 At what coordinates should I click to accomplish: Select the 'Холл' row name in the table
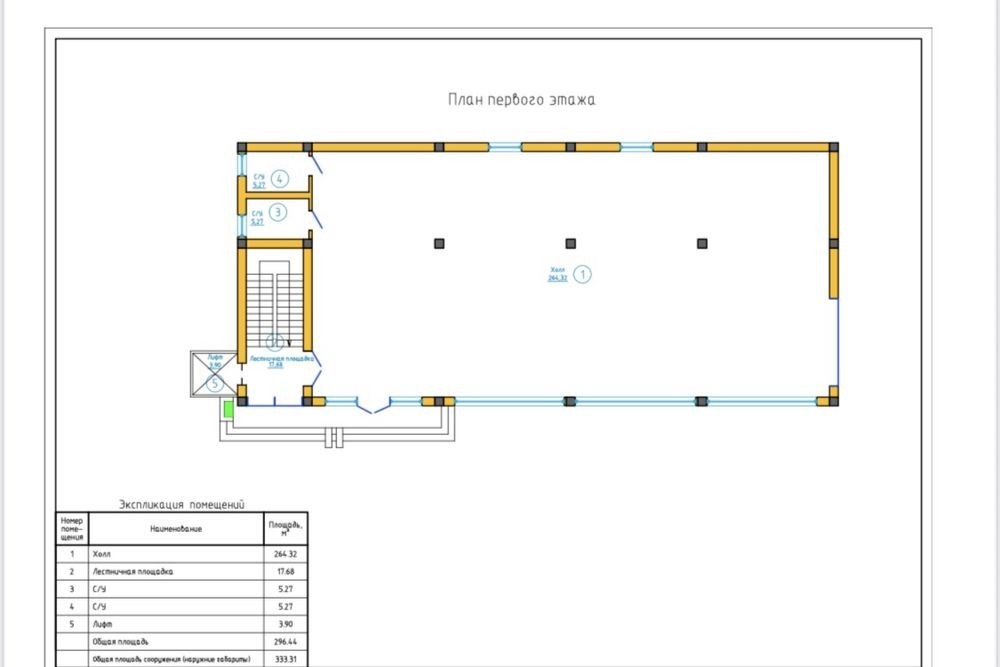[101, 553]
